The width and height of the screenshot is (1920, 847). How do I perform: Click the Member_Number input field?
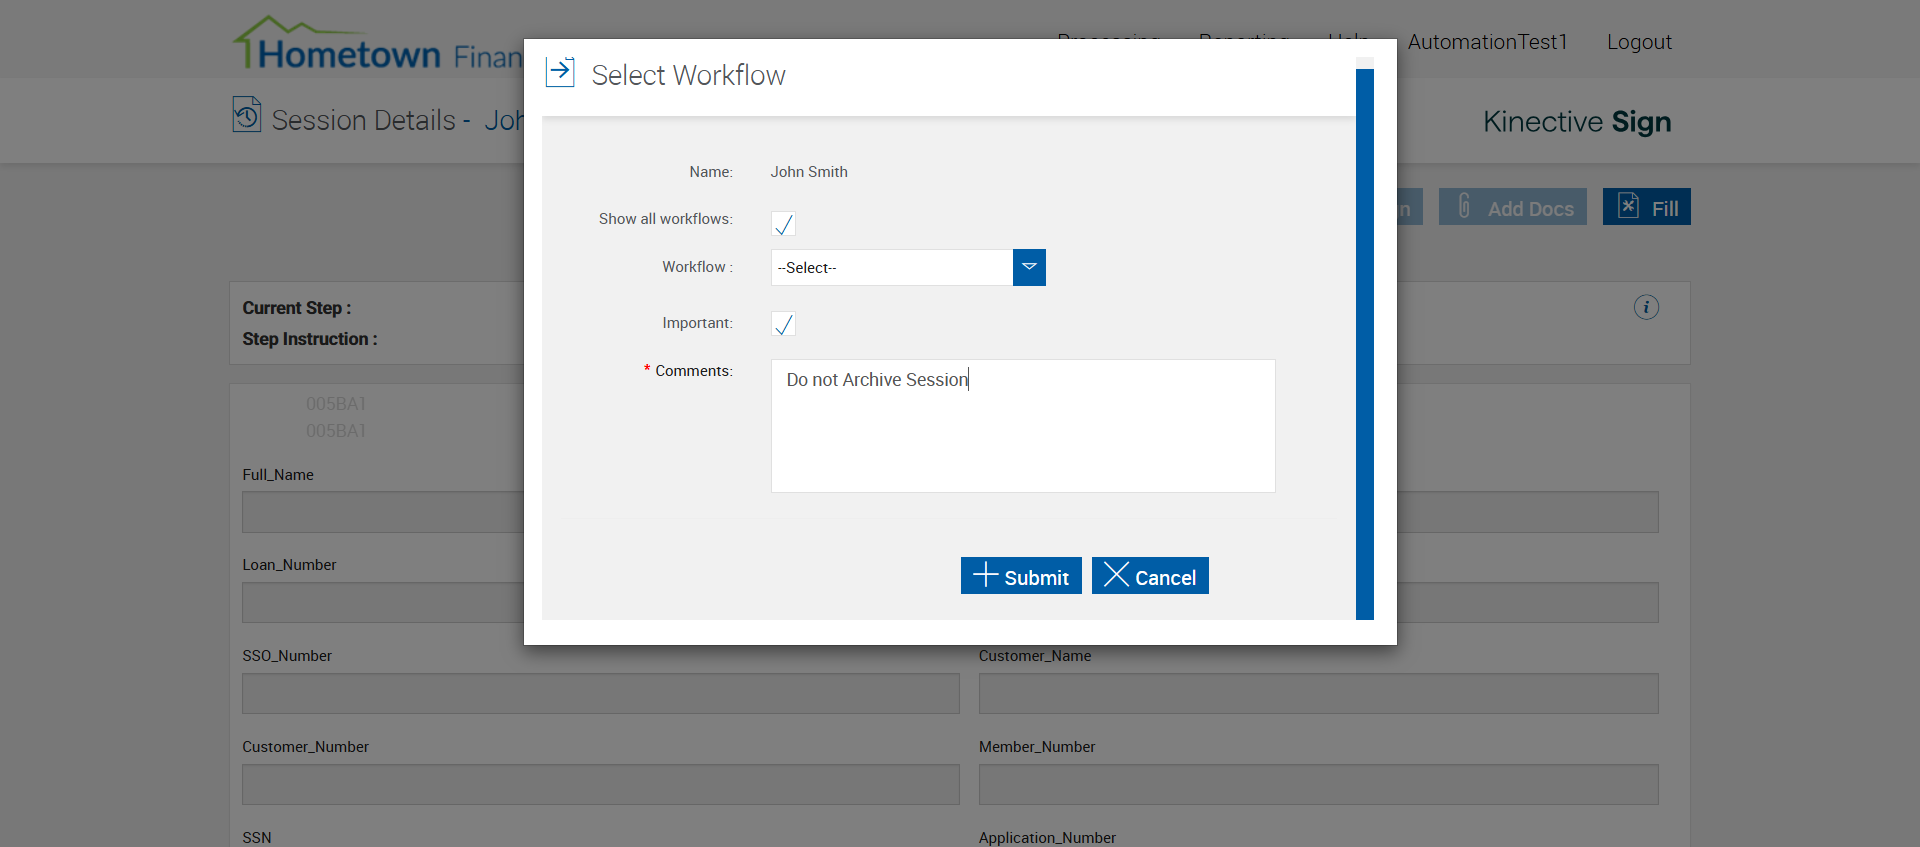point(1318,784)
